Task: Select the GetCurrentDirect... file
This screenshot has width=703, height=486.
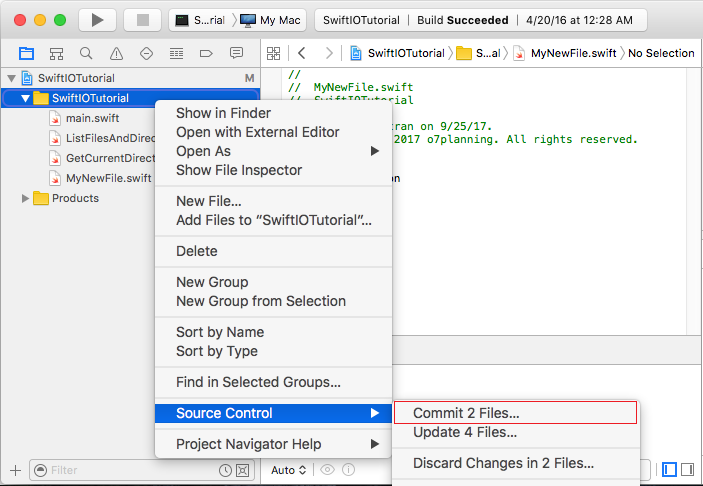Action: click(x=101, y=158)
